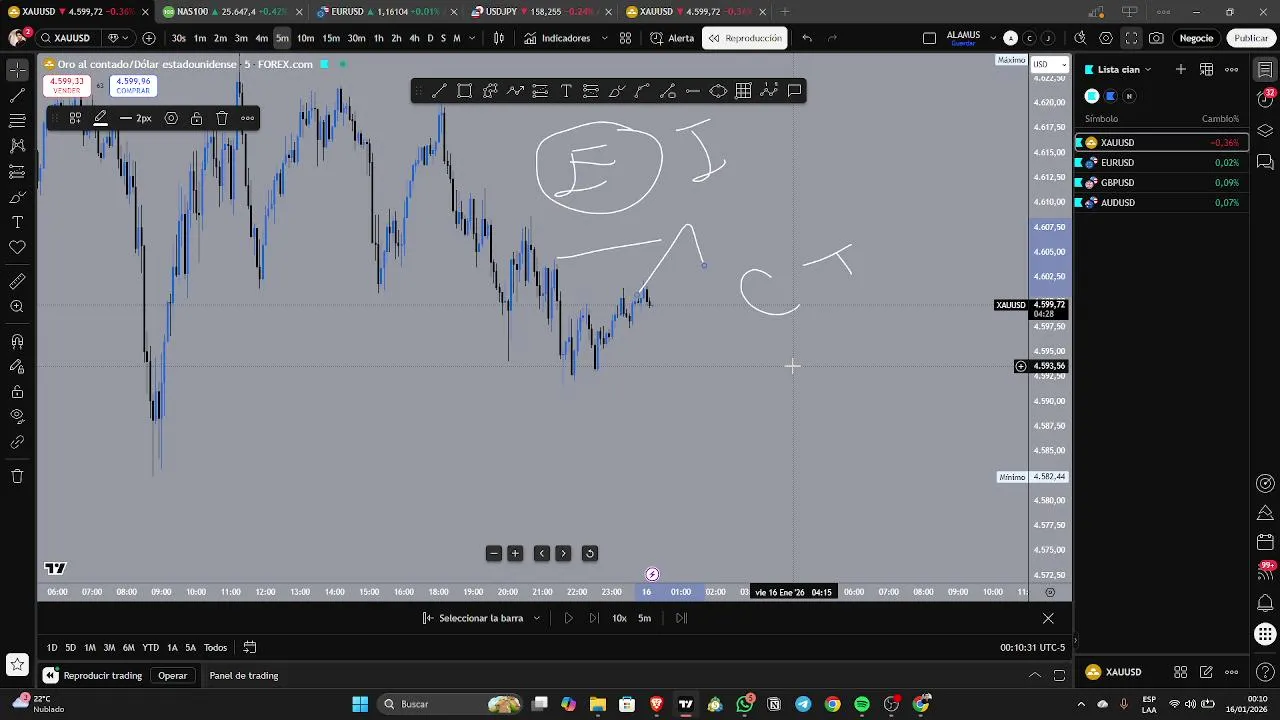The image size is (1280, 720).
Task: Open the Indicadores panel
Action: [556, 38]
